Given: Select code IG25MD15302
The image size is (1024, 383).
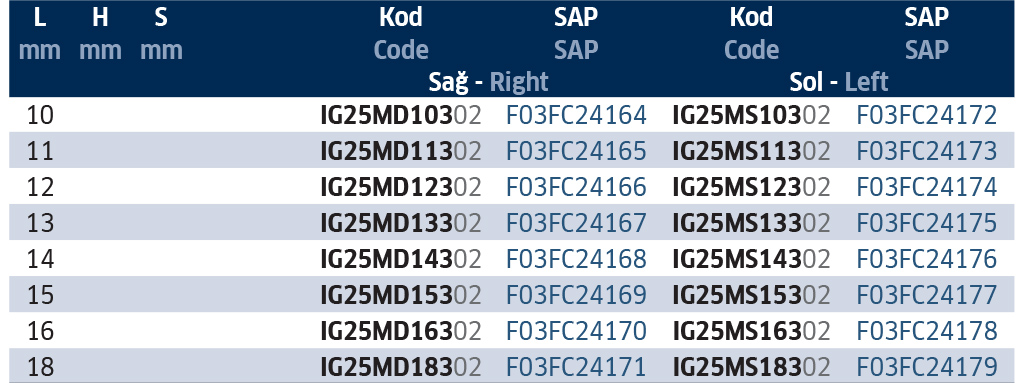Looking at the screenshot, I should [401, 295].
